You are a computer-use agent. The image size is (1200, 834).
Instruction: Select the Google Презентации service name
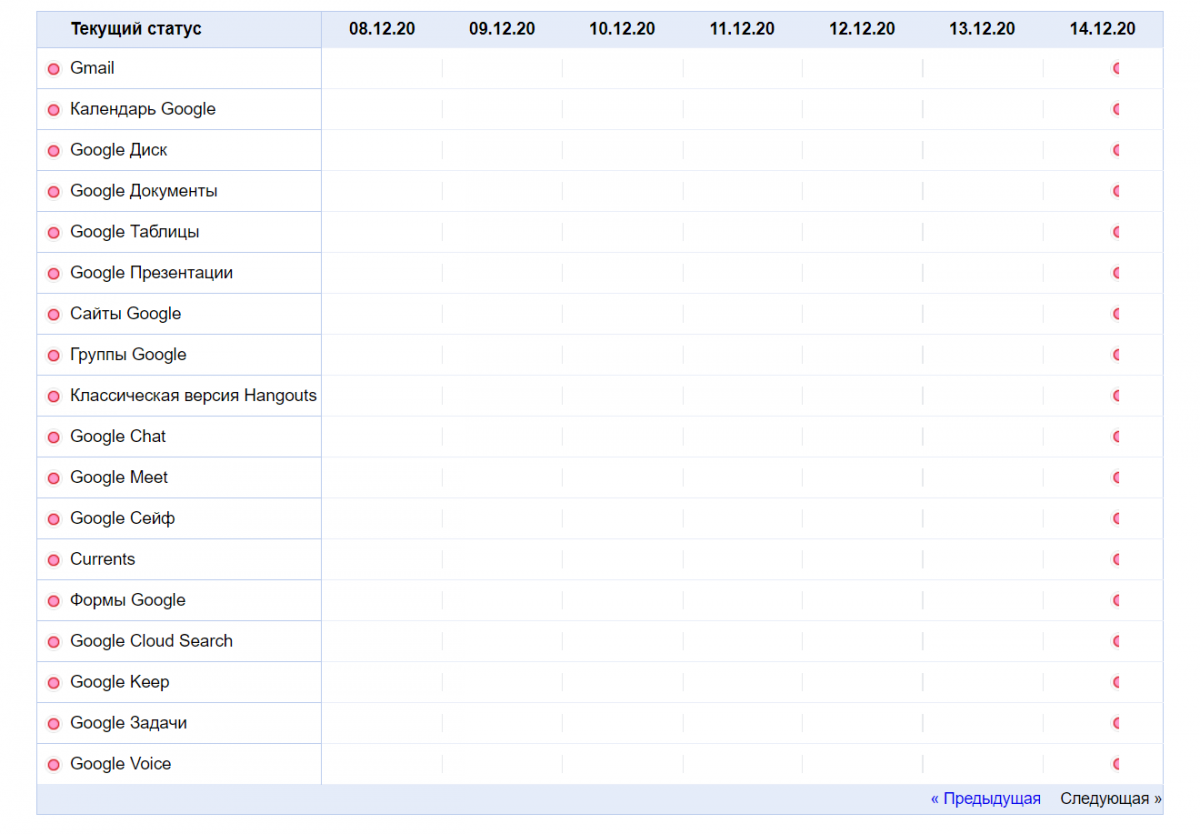152,273
